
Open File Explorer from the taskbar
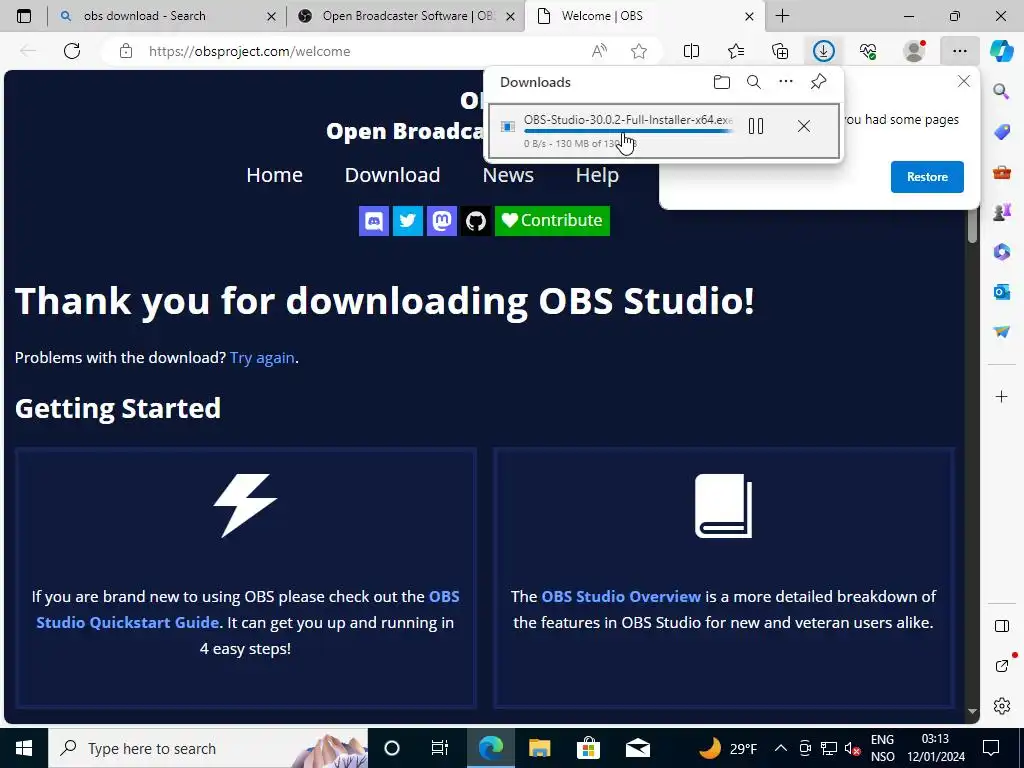(x=539, y=748)
